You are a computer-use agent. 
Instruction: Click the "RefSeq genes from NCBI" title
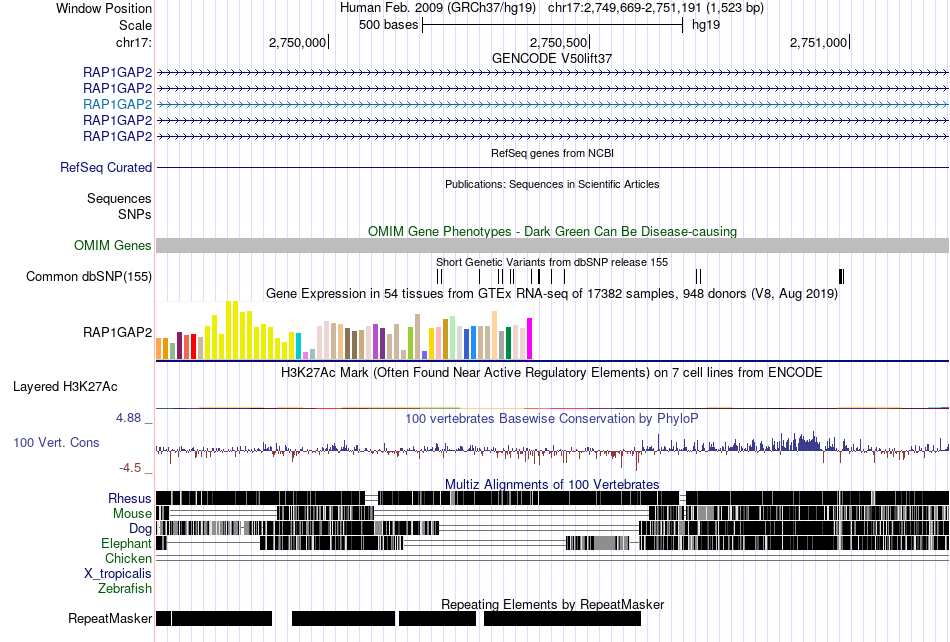click(552, 153)
